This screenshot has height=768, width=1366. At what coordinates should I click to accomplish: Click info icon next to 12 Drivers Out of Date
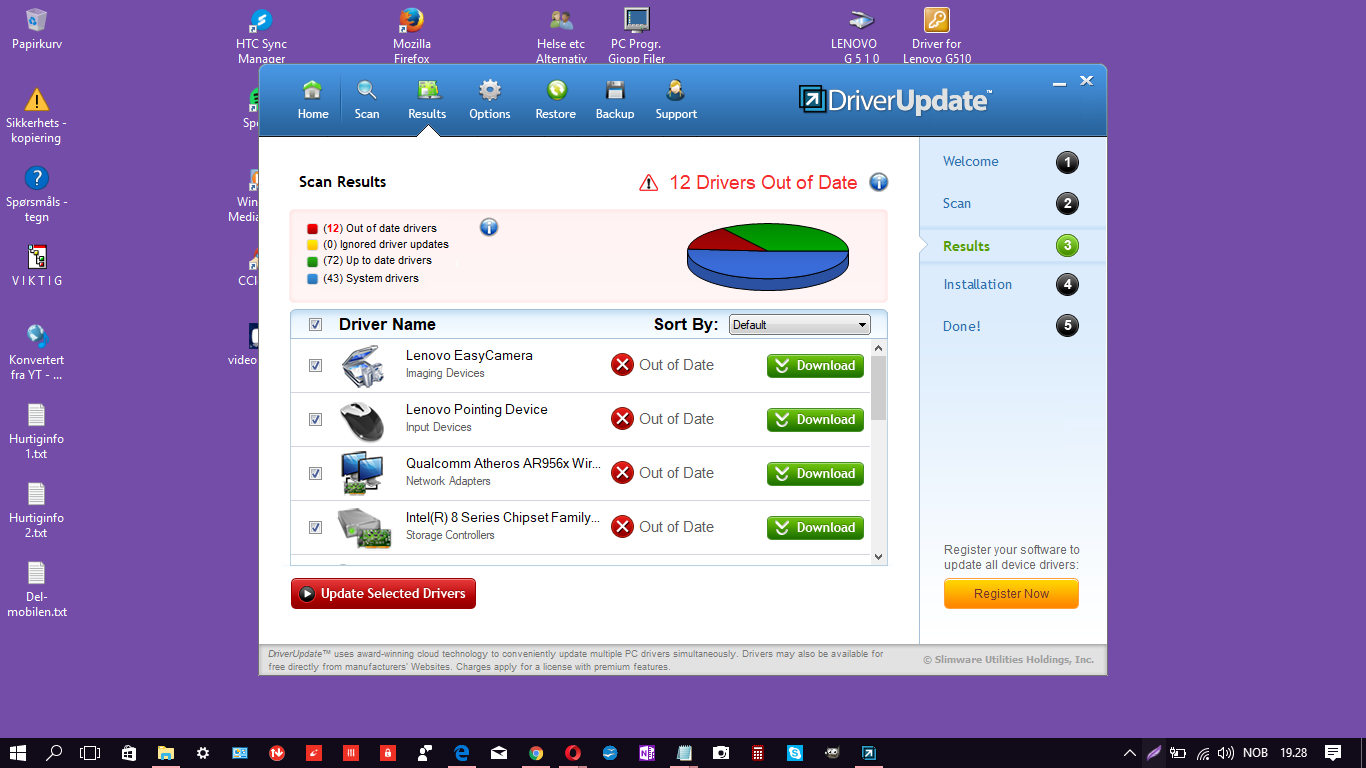tap(879, 182)
